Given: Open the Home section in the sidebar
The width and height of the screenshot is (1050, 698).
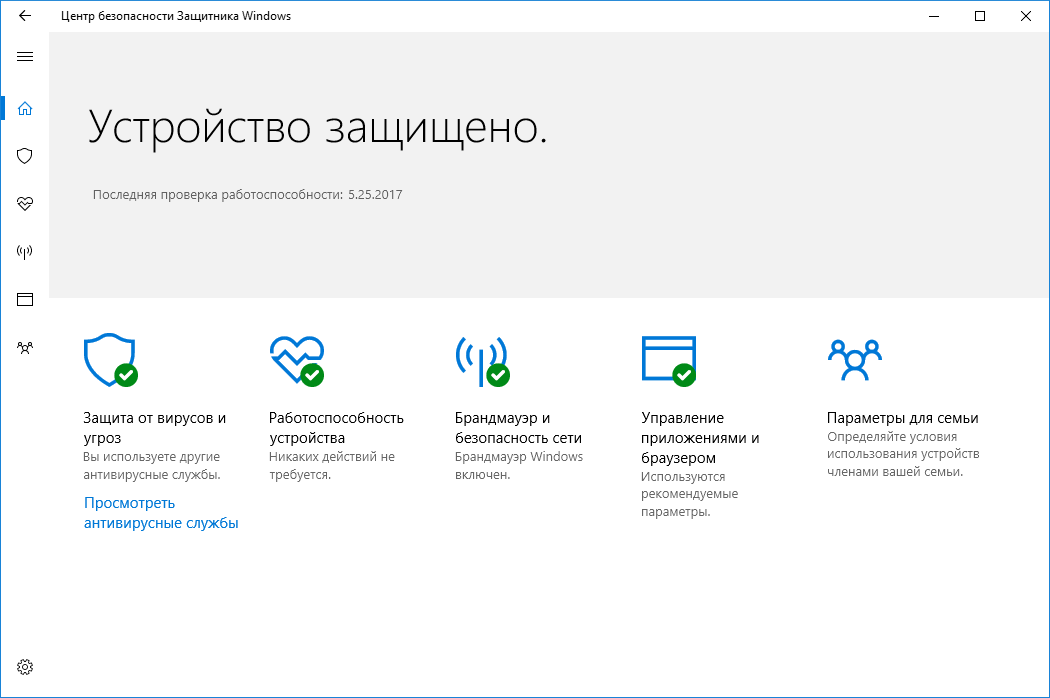Looking at the screenshot, I should tap(24, 108).
